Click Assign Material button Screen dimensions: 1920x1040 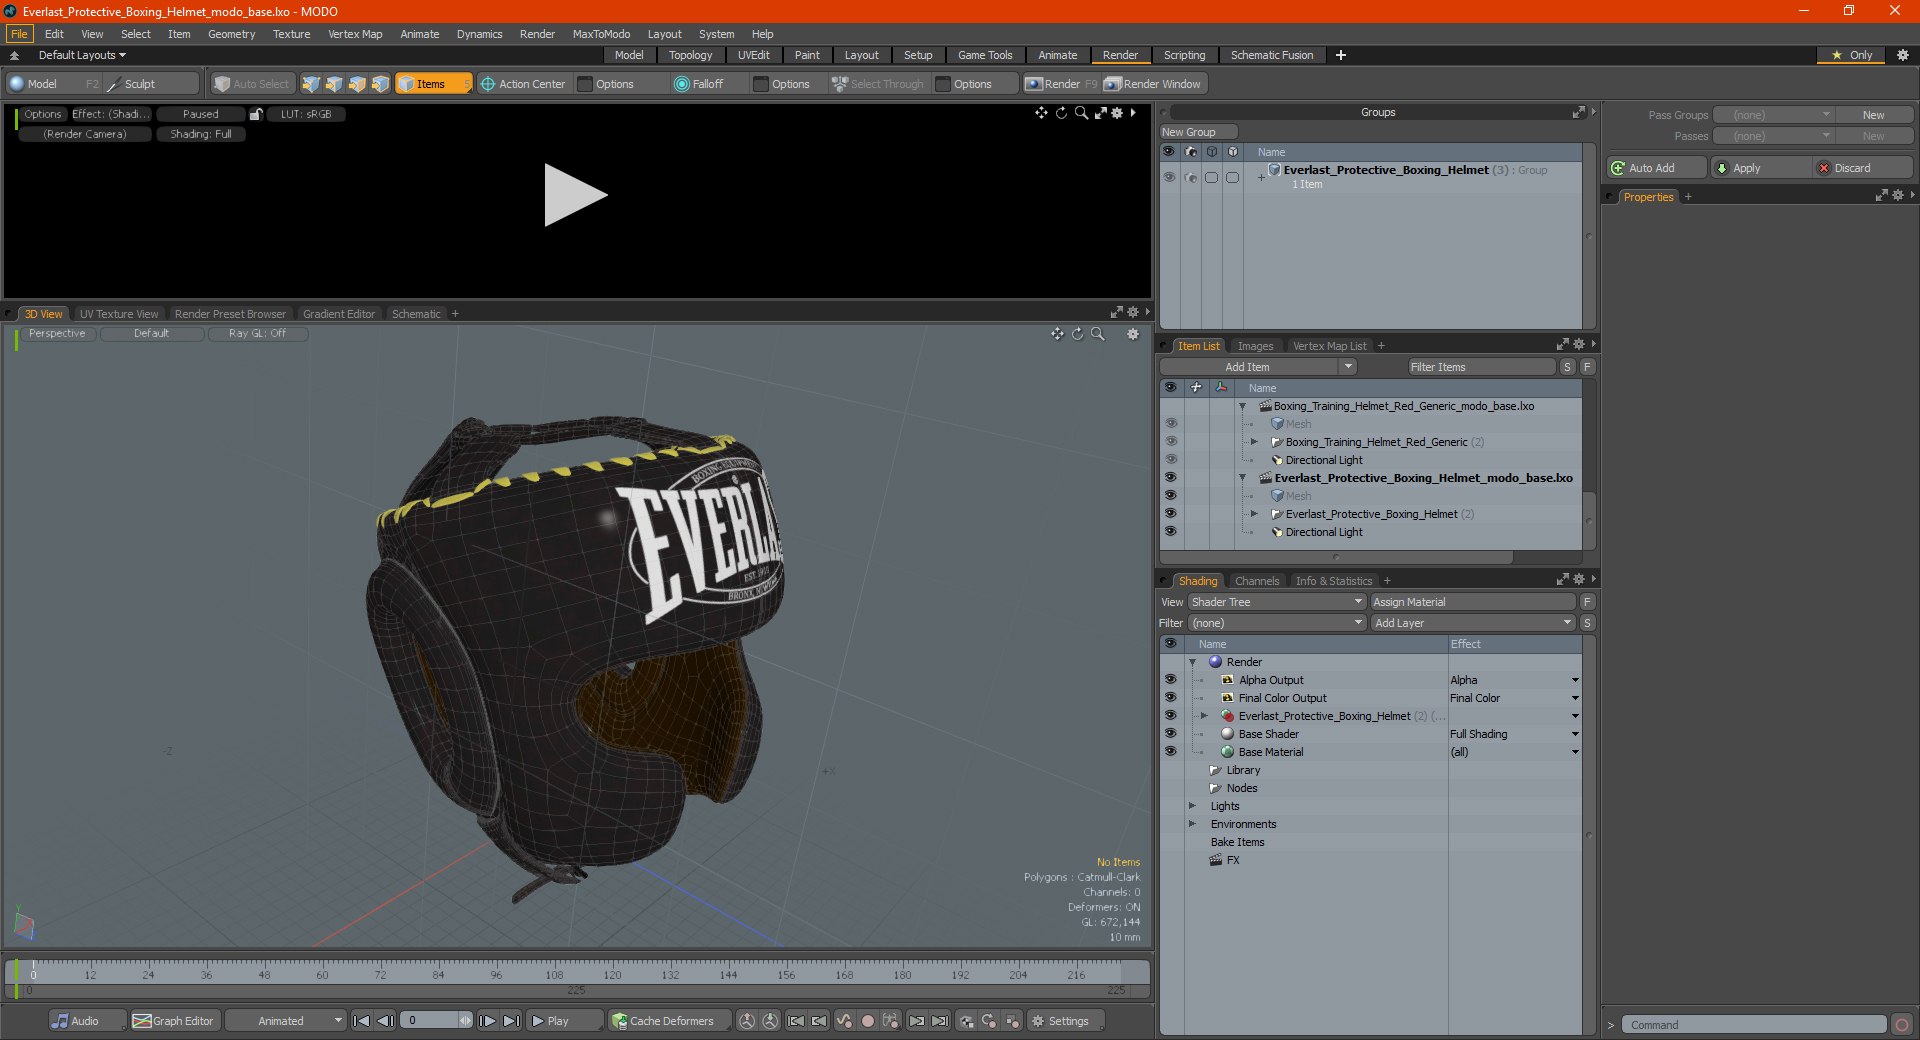1472,602
